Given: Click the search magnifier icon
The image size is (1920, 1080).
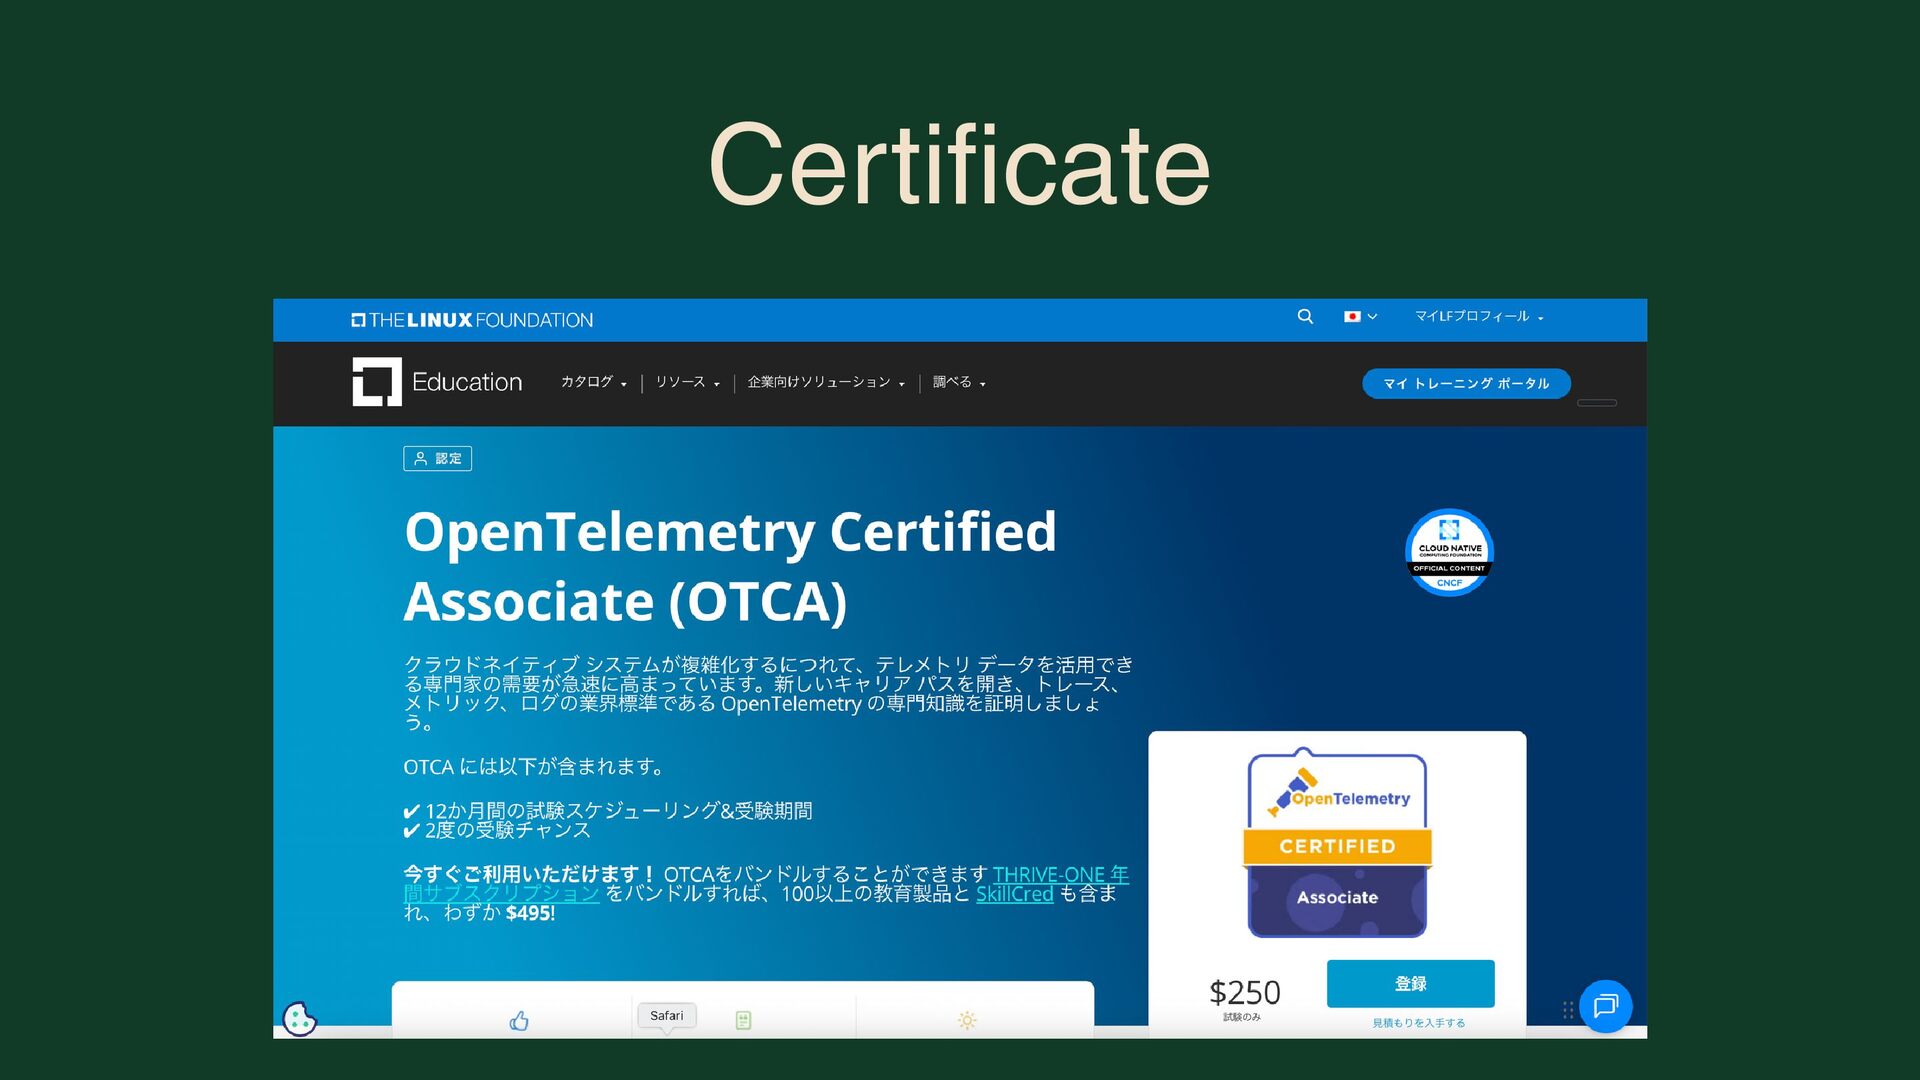Looking at the screenshot, I should (1305, 317).
